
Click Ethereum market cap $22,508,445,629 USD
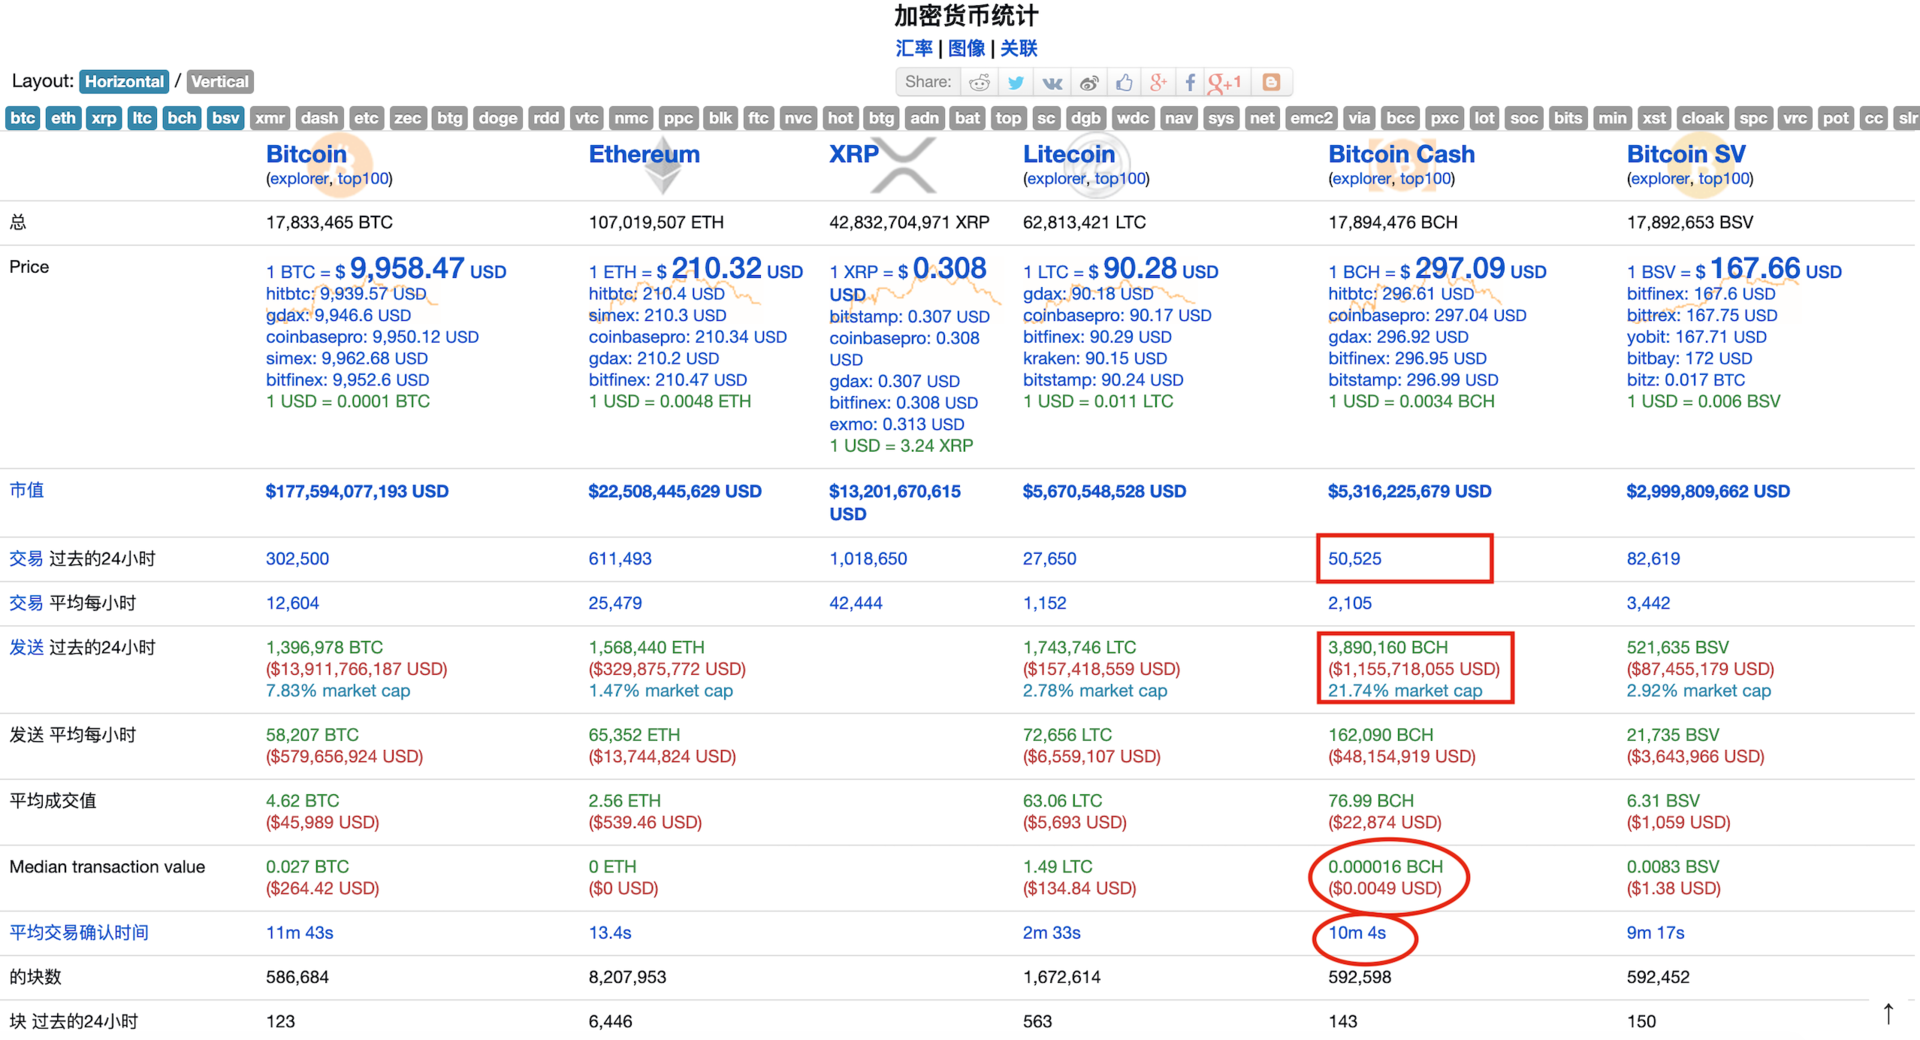coord(675,491)
